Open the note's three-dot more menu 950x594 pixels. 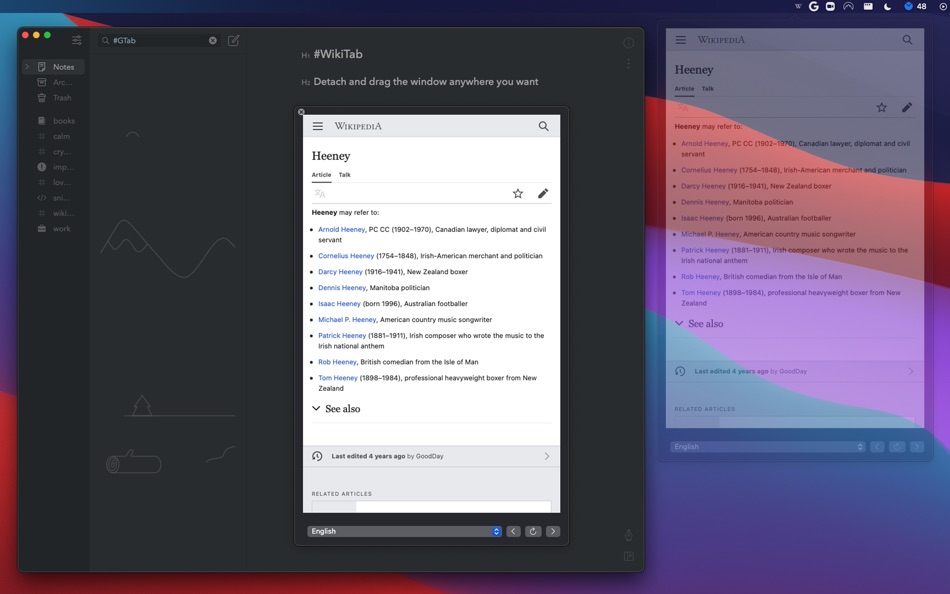pyautogui.click(x=628, y=64)
